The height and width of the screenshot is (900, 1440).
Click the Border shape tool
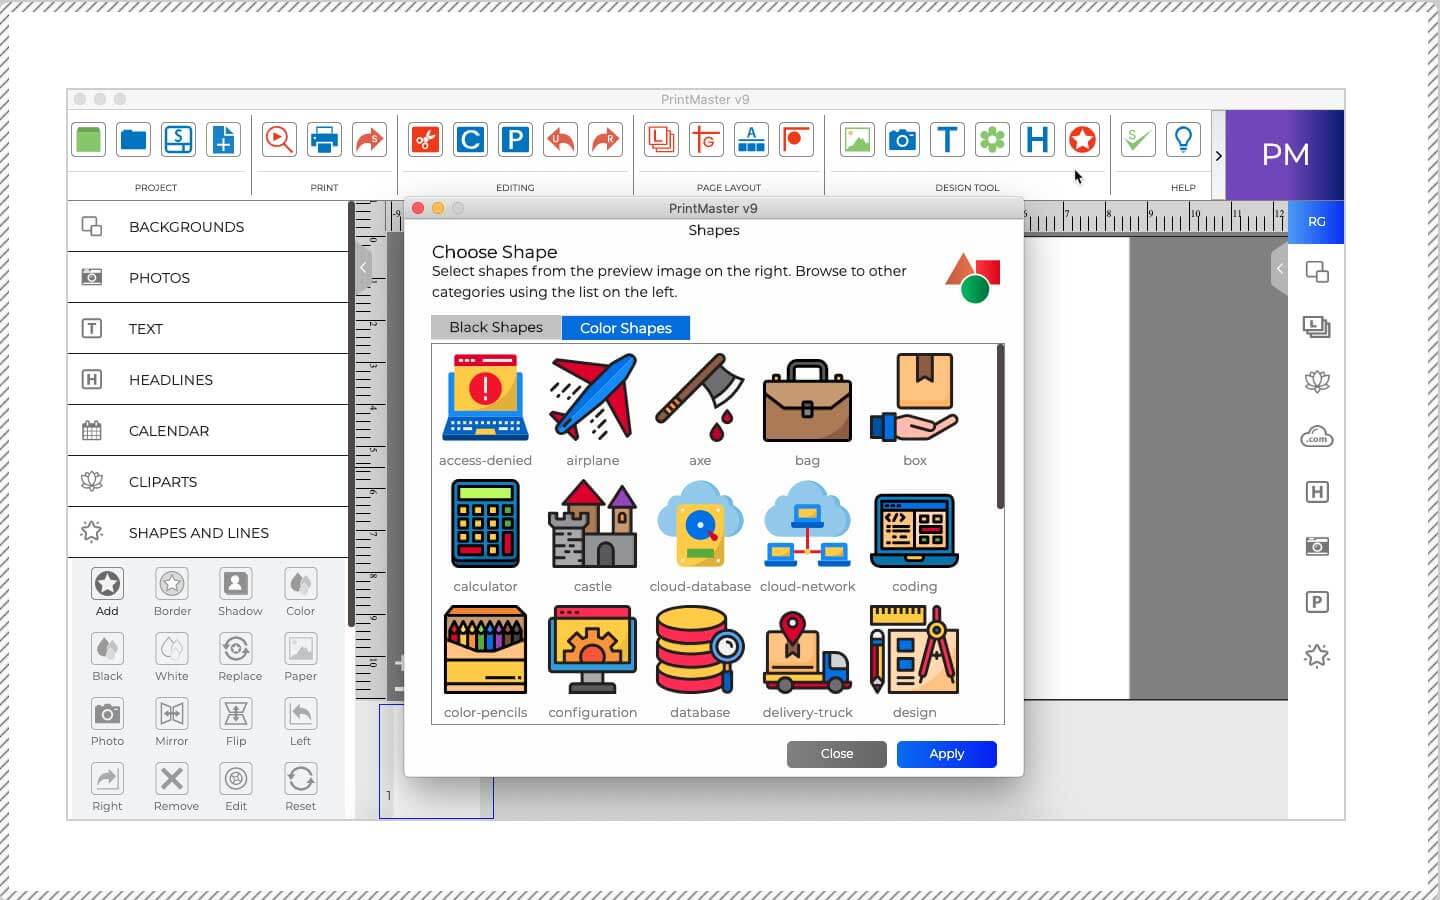pyautogui.click(x=172, y=592)
